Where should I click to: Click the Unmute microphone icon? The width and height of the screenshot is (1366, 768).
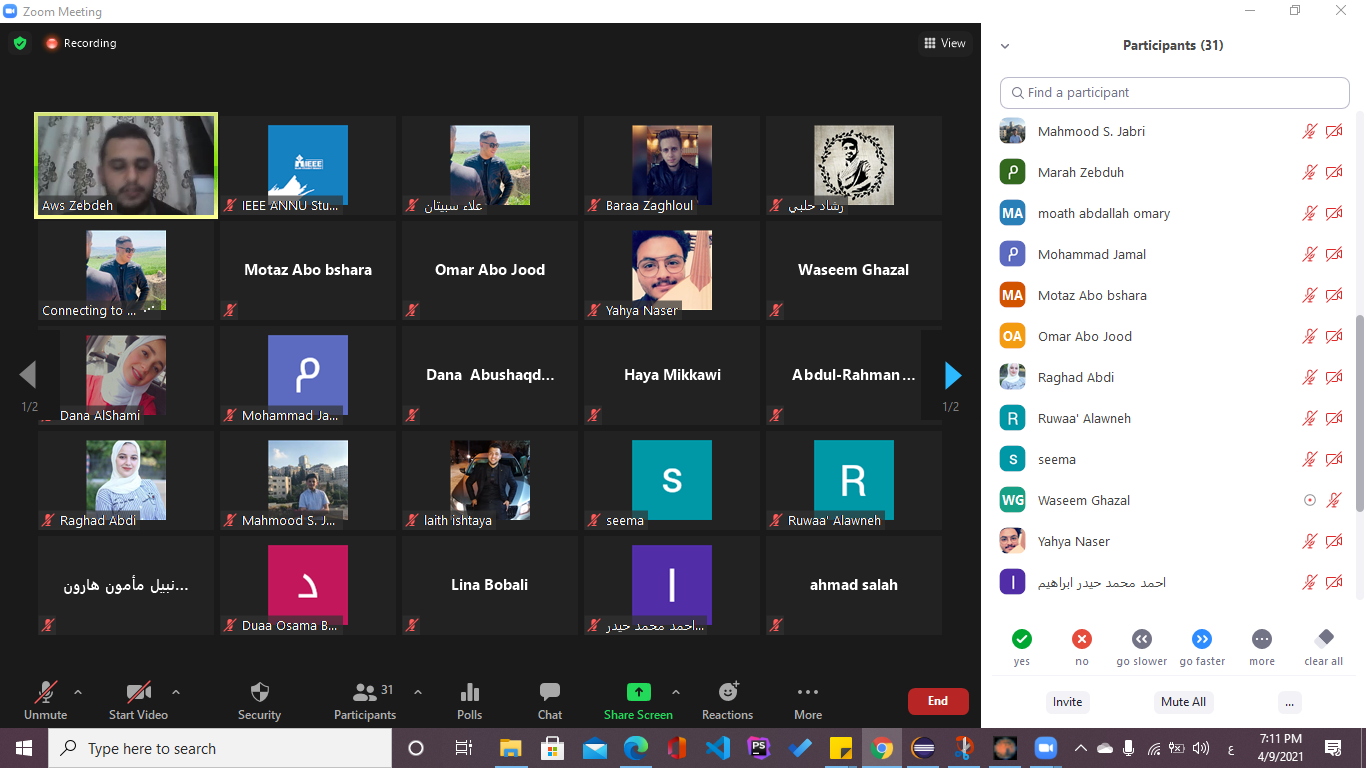tap(45, 692)
